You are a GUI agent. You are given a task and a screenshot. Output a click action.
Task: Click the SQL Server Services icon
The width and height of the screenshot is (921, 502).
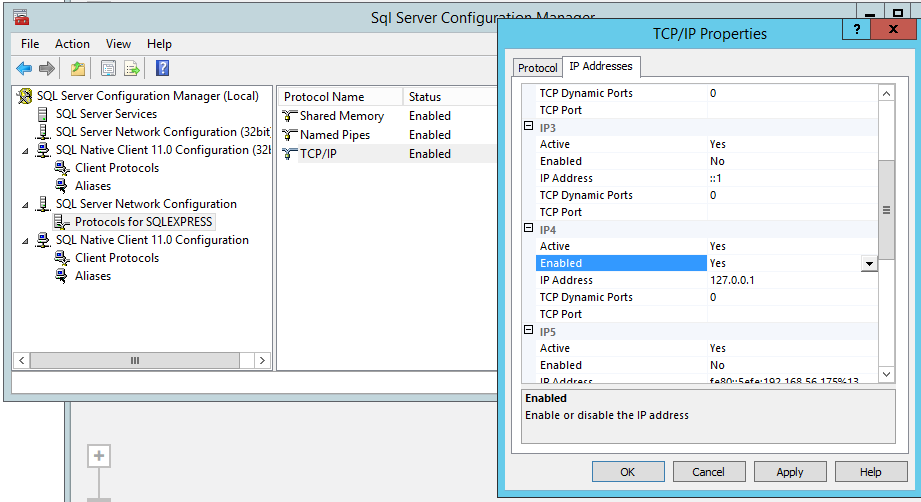click(x=43, y=114)
